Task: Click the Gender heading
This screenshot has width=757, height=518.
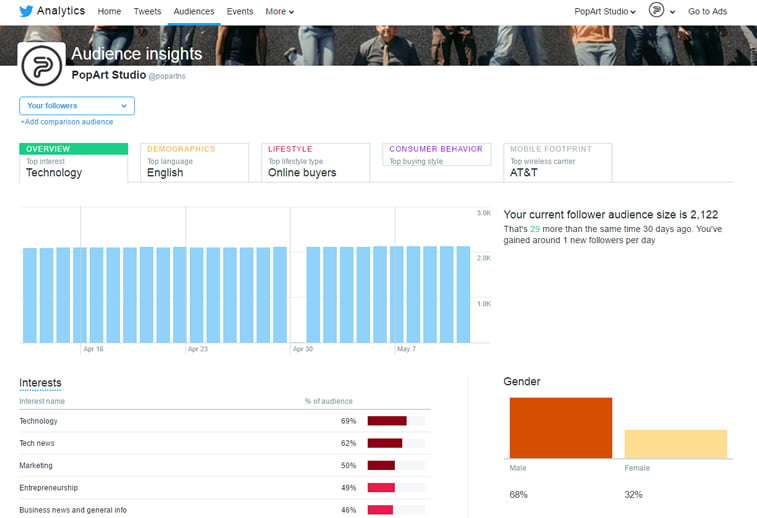Action: coord(522,381)
